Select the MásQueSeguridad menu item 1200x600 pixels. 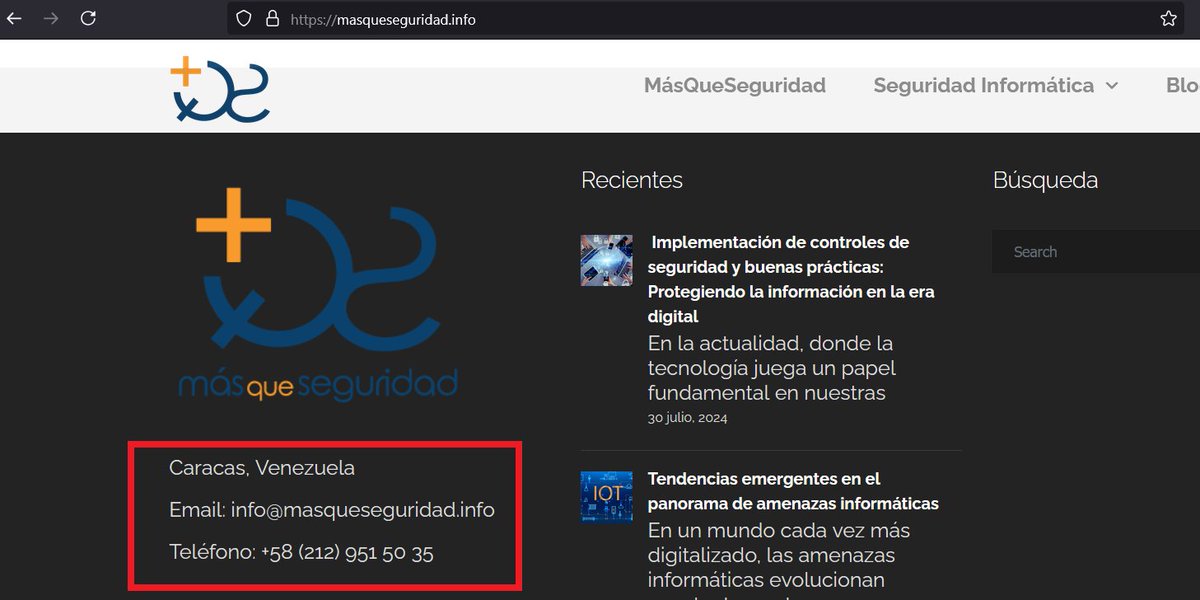click(733, 86)
